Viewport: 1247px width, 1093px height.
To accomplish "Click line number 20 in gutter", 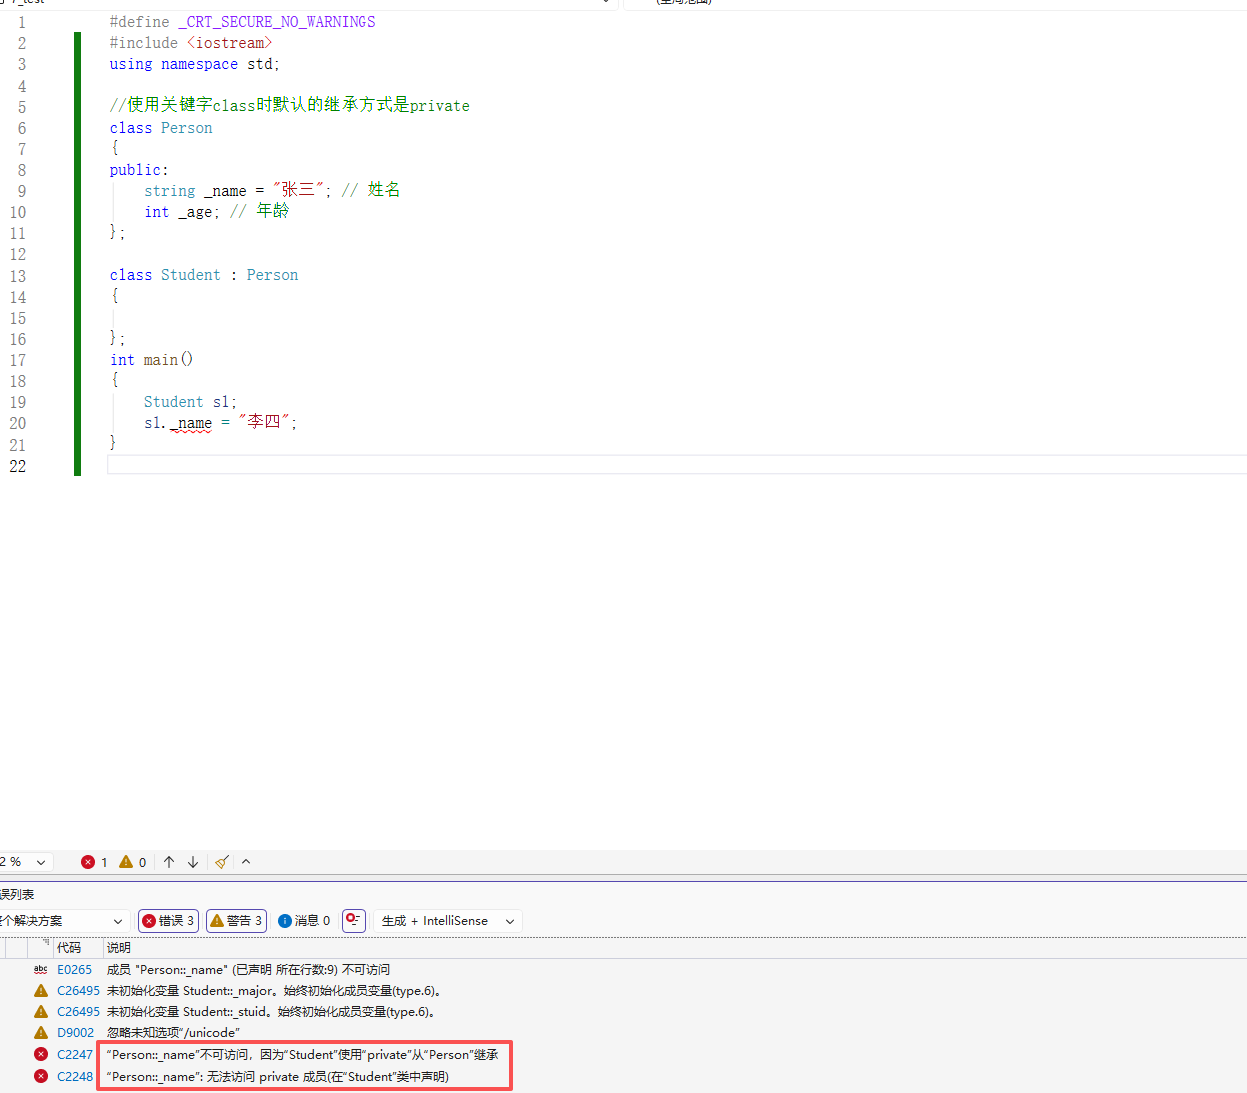I will click(x=18, y=423).
